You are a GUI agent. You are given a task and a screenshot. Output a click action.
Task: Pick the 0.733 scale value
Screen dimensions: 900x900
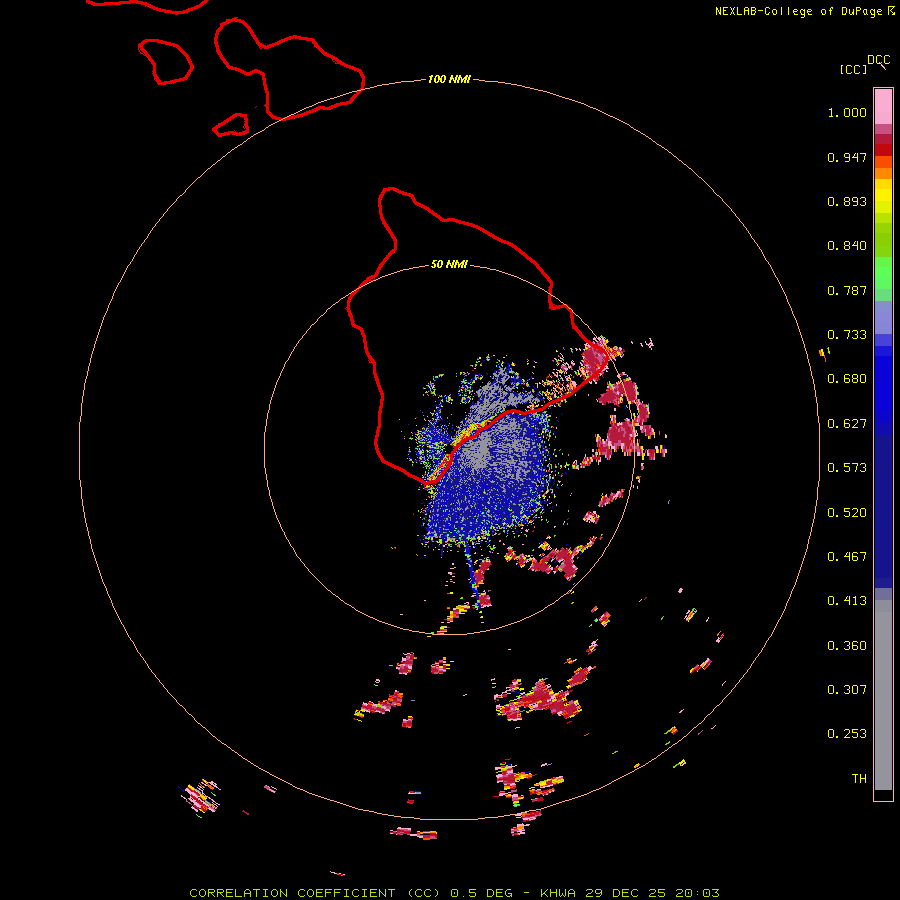pyautogui.click(x=847, y=335)
